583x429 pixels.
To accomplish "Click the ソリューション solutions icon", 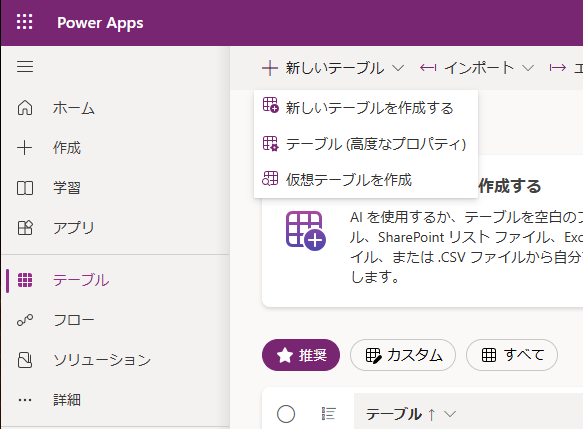I will (25, 360).
